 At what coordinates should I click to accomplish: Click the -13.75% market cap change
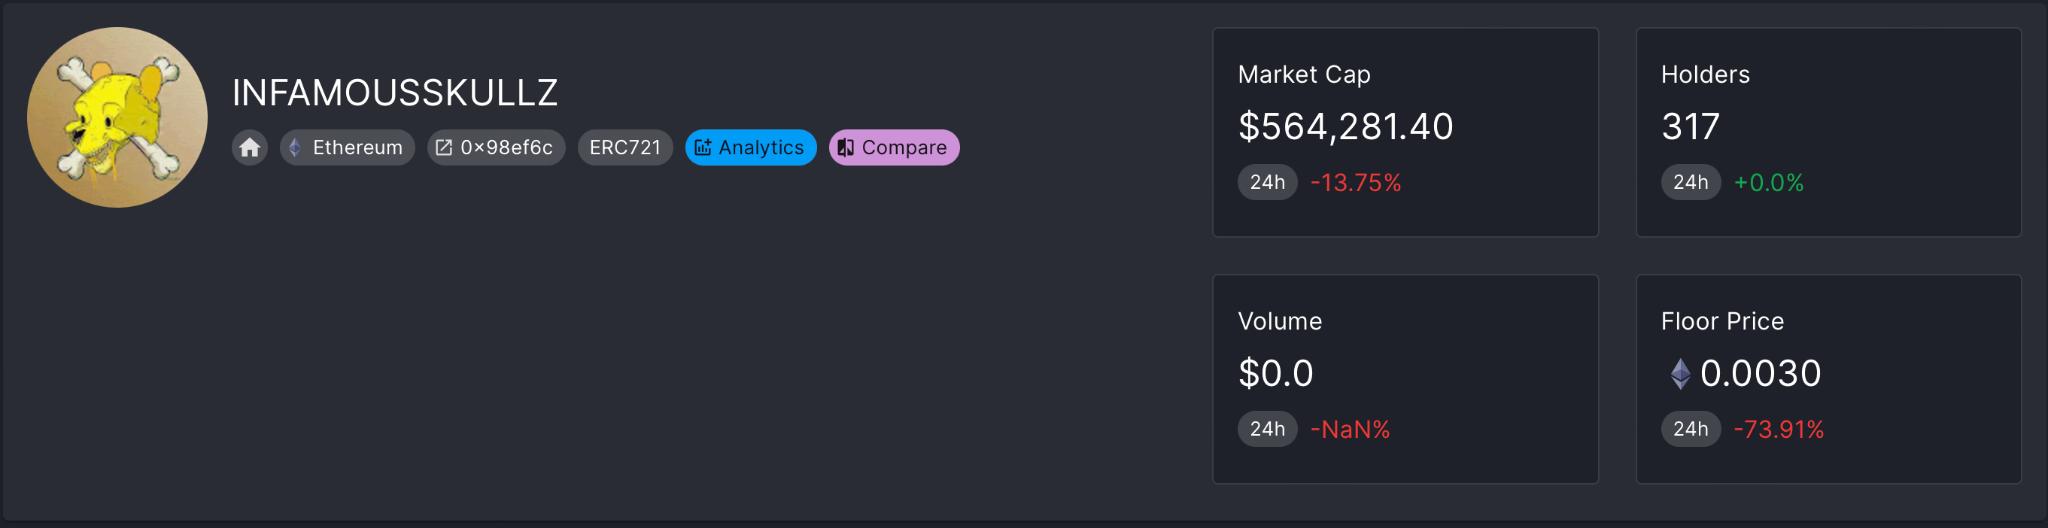pyautogui.click(x=1355, y=183)
